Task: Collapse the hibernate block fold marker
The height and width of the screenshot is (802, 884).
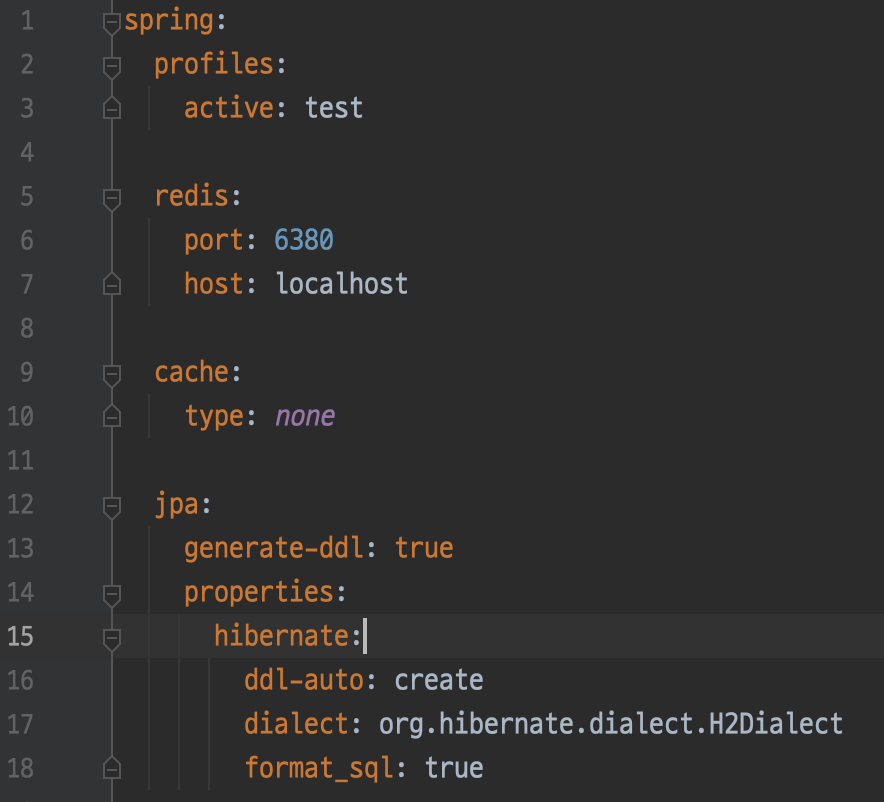Action: point(112,639)
